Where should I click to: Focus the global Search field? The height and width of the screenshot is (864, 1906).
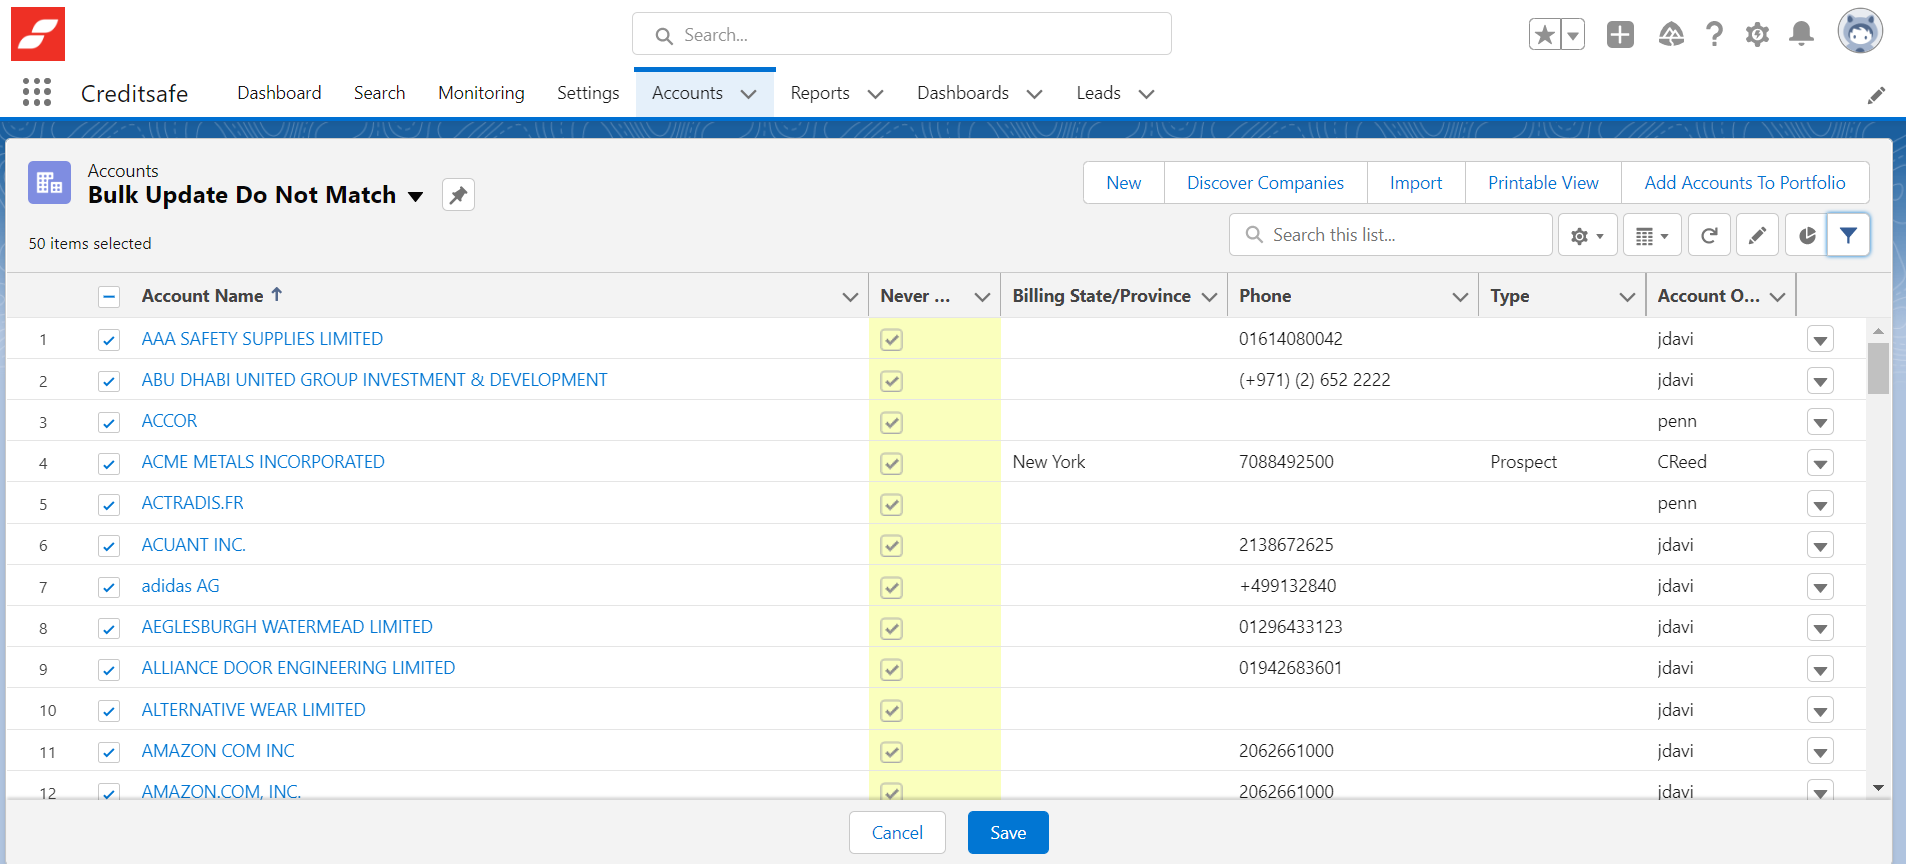coord(902,34)
